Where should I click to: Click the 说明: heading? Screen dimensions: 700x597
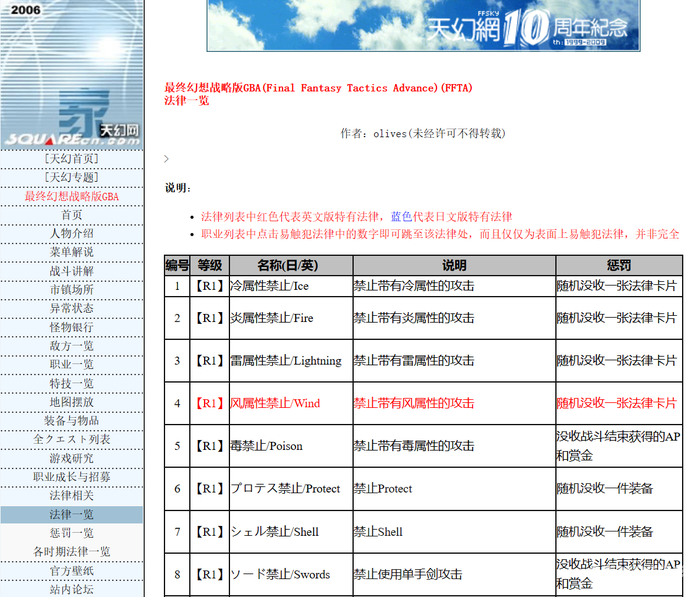coord(178,188)
